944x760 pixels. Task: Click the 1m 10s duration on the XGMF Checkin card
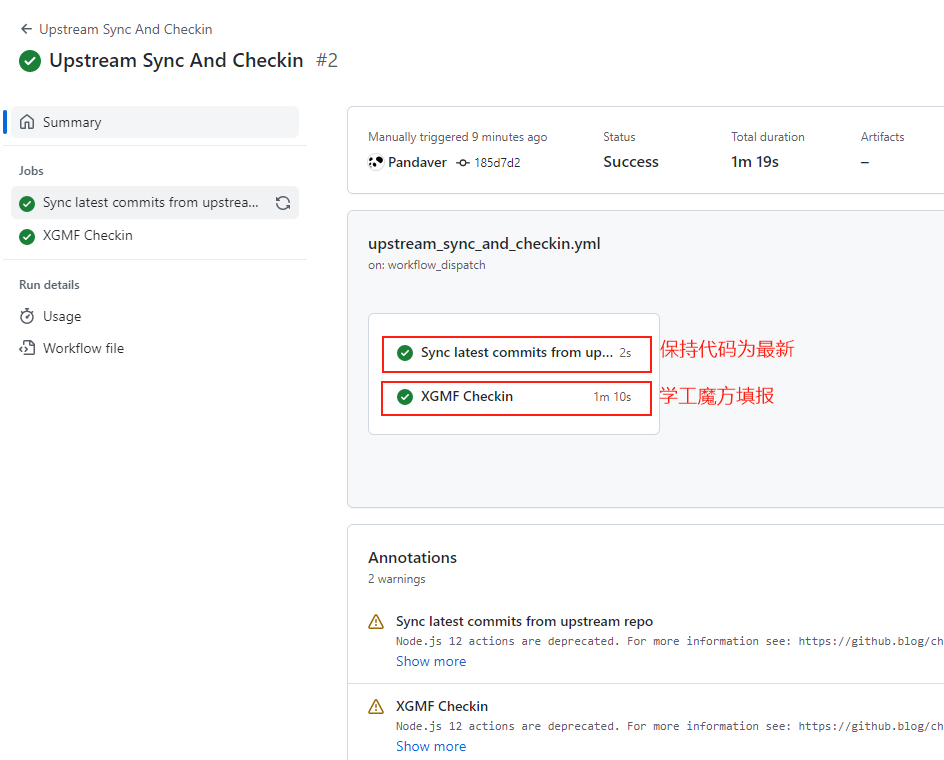[x=612, y=397]
